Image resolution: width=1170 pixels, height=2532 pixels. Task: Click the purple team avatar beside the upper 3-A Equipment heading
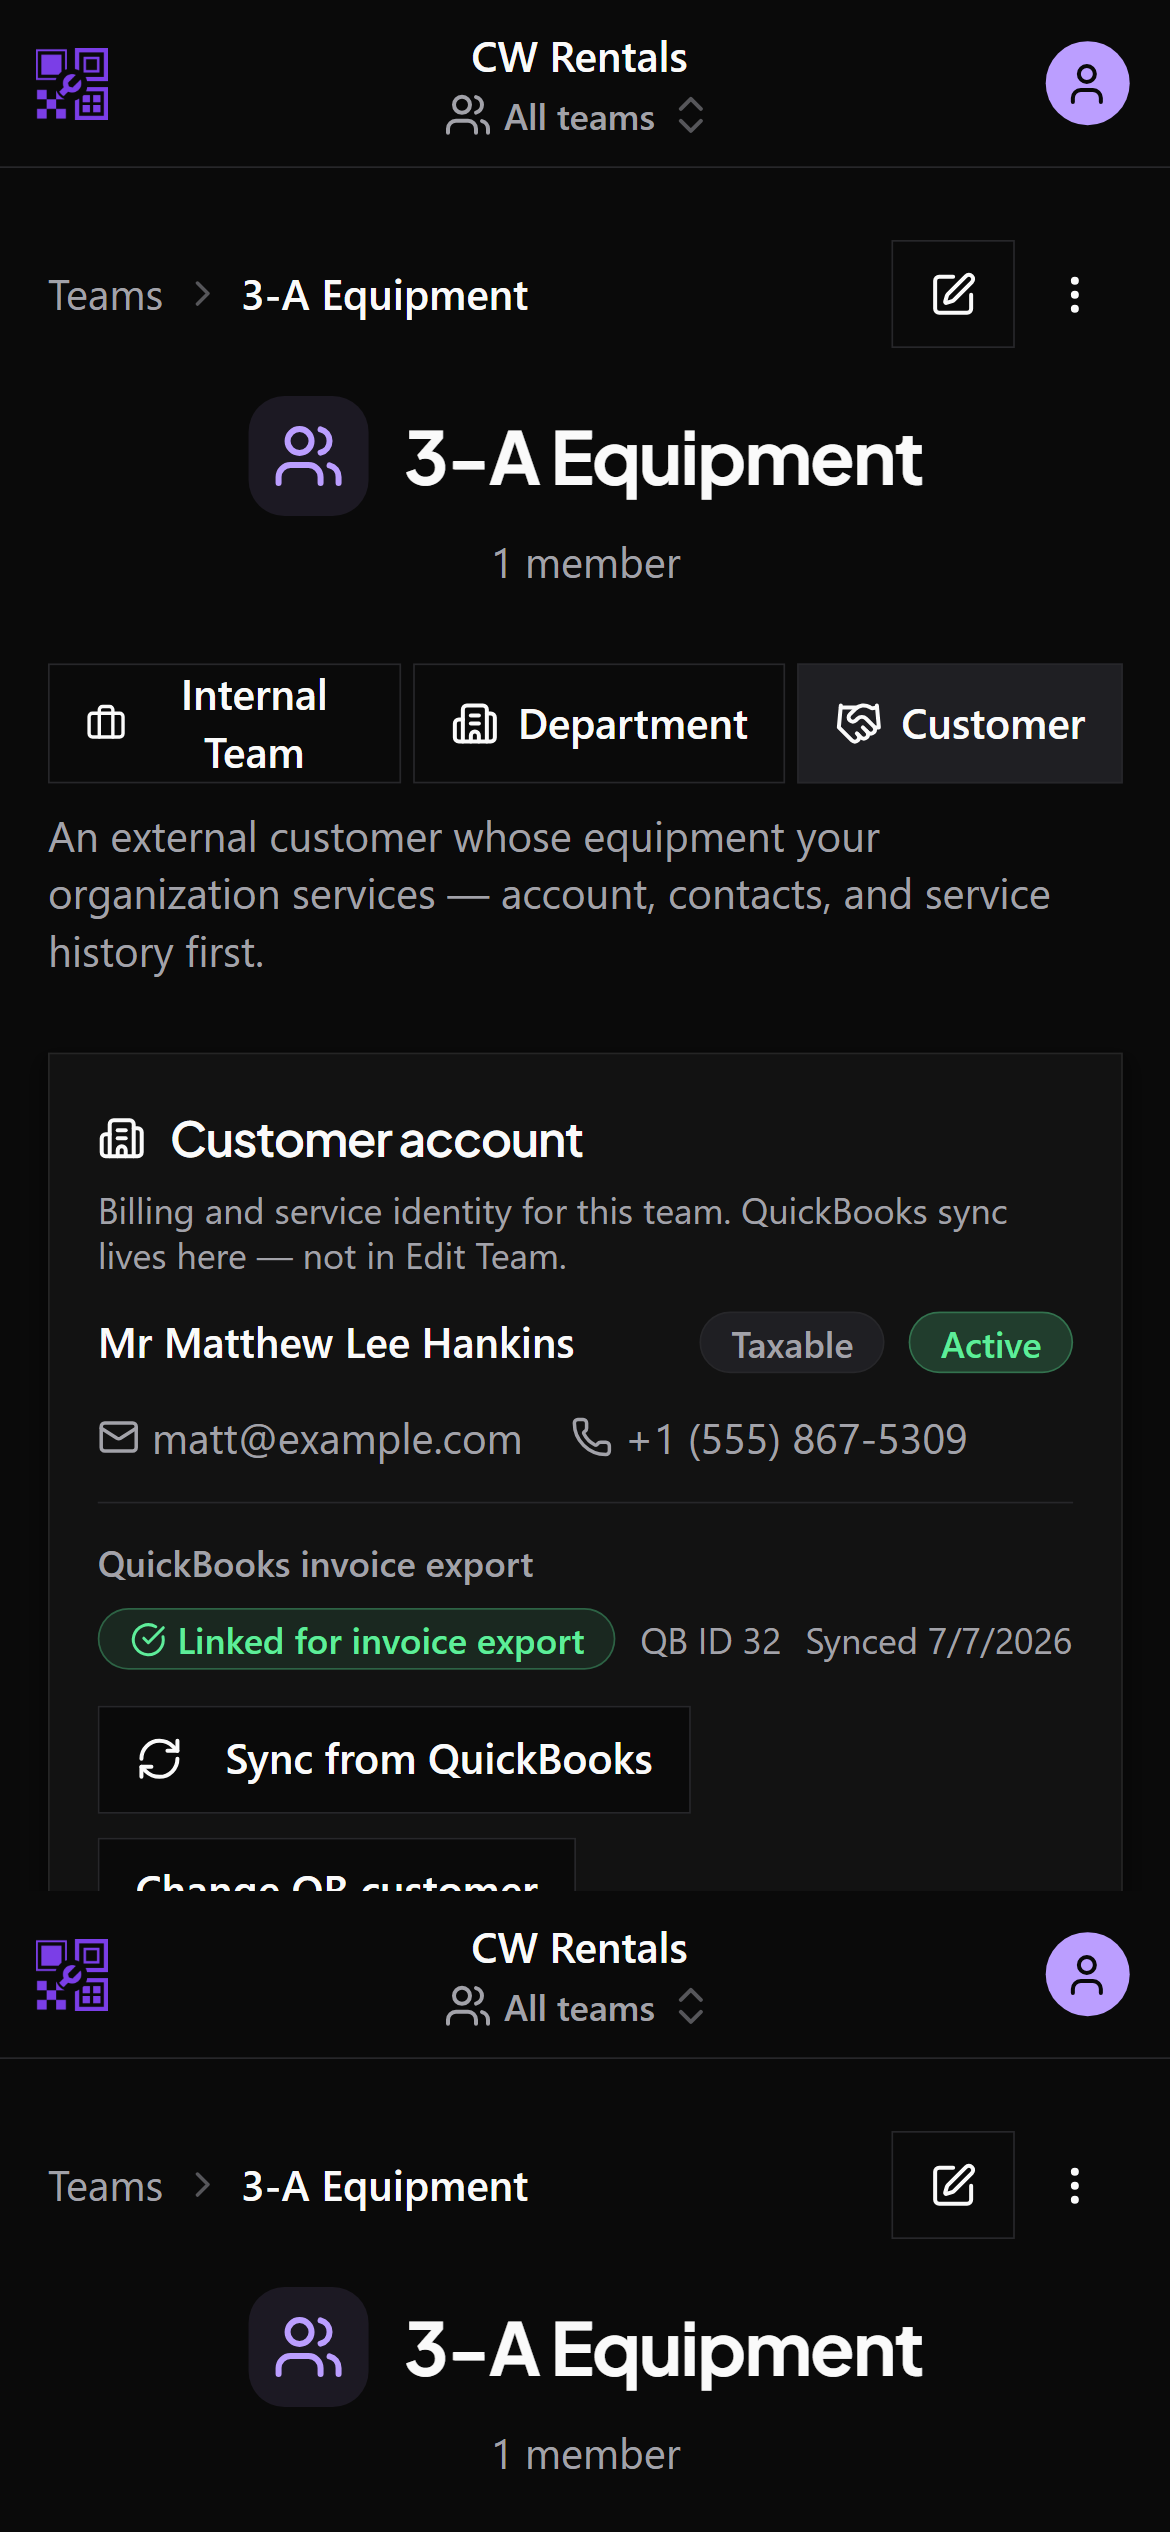pyautogui.click(x=309, y=456)
